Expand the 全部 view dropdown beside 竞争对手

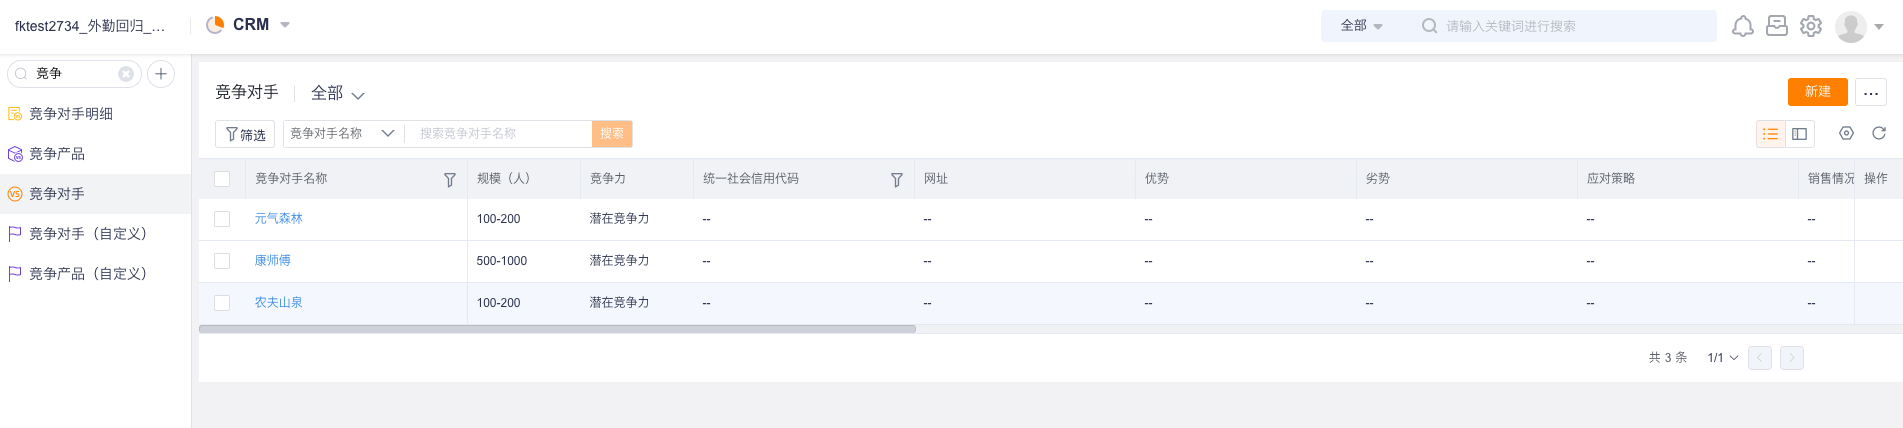point(338,93)
